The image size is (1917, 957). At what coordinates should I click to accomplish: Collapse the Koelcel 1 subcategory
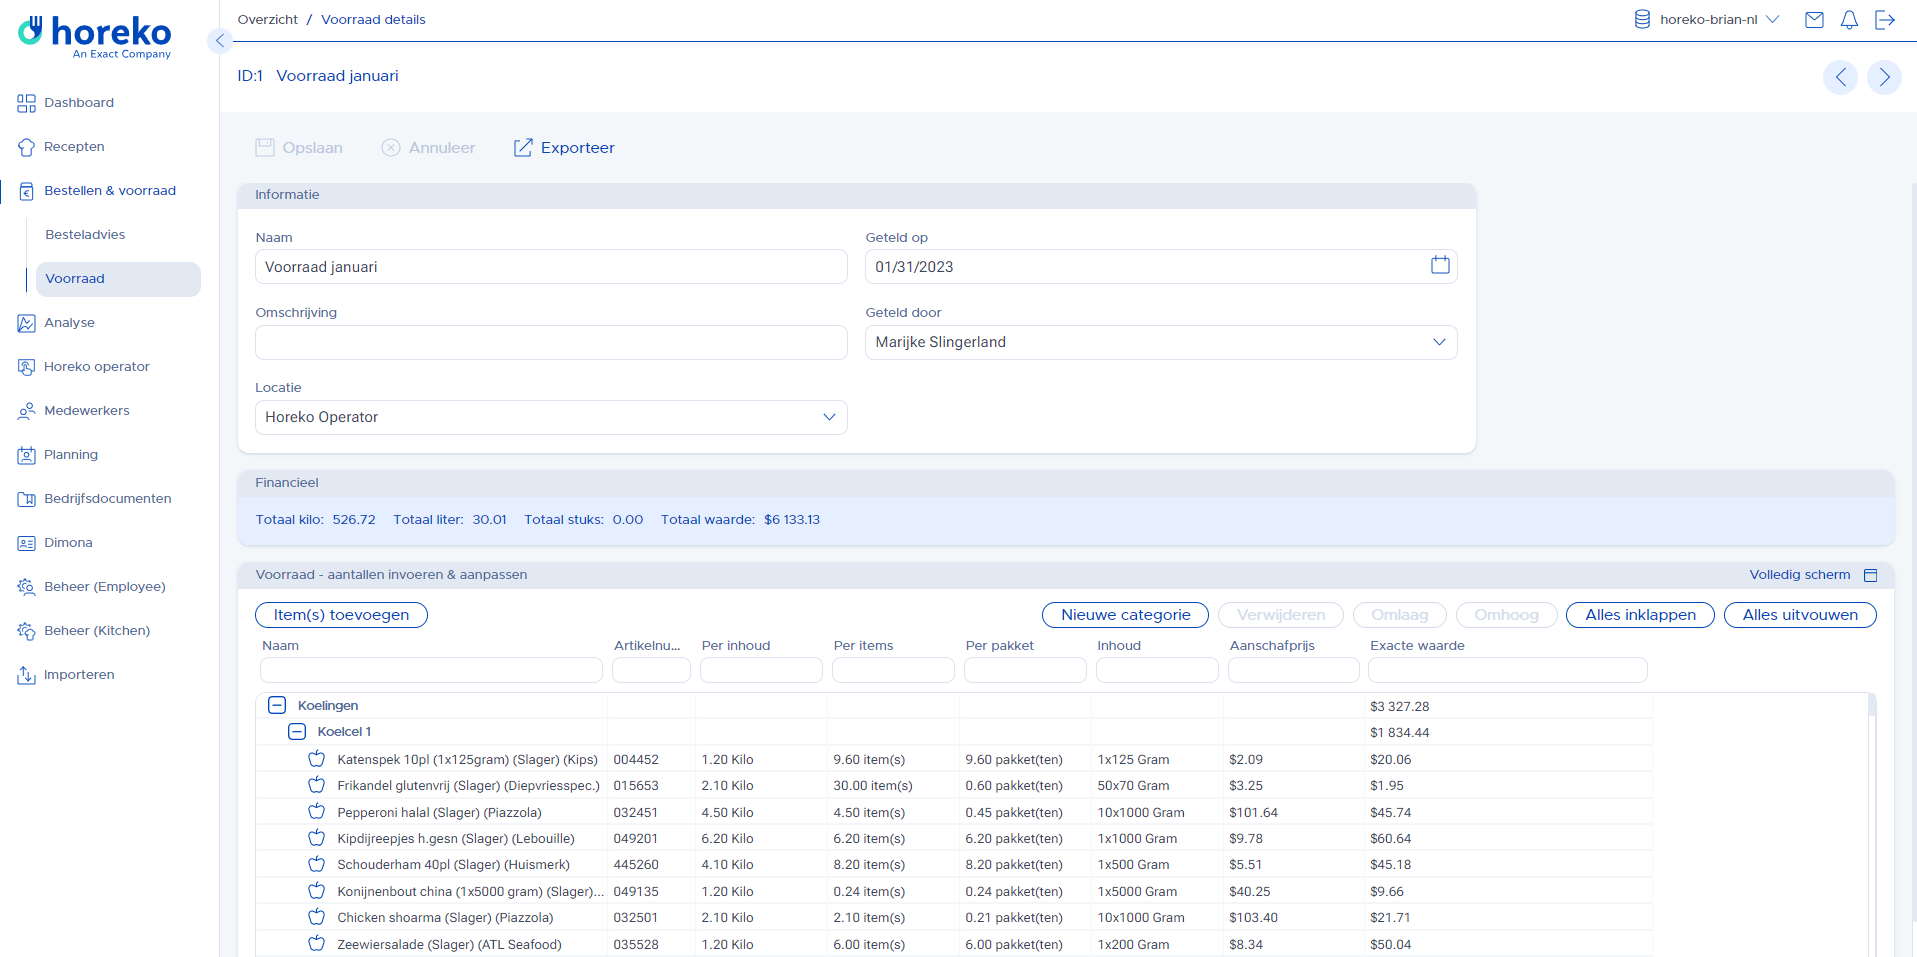pyautogui.click(x=297, y=732)
